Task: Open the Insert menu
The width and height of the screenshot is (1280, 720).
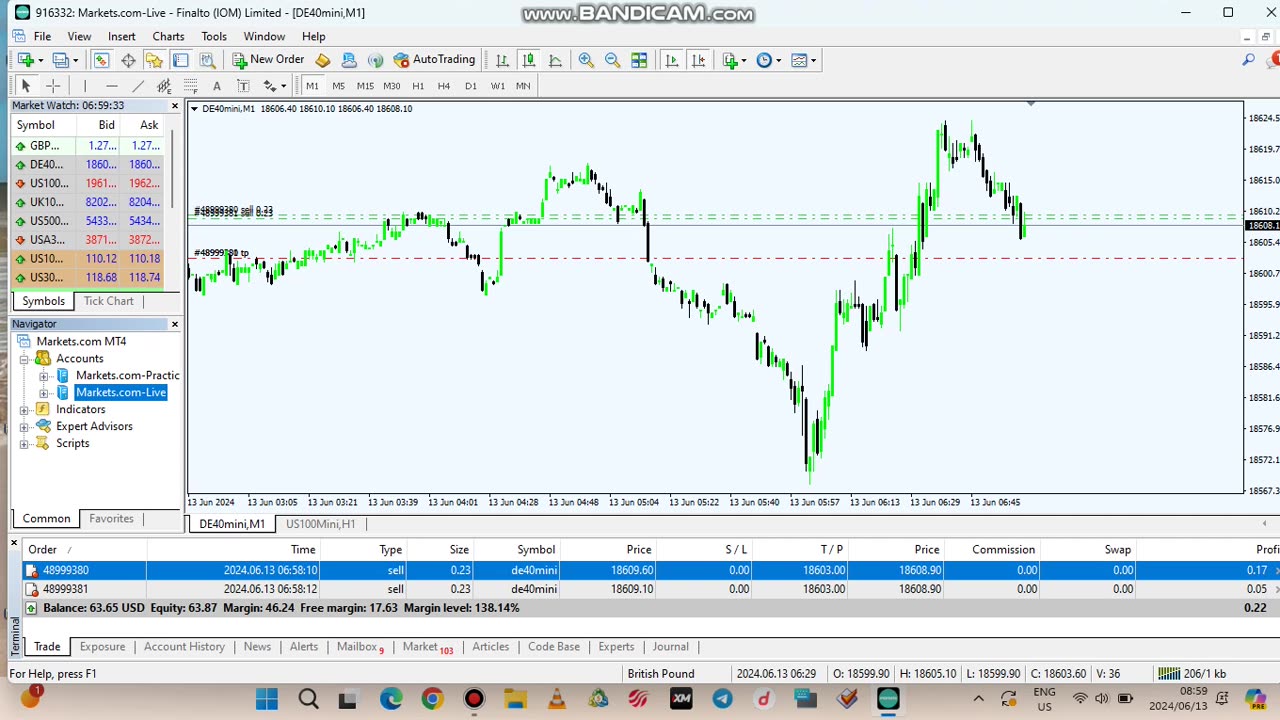Action: coord(122,36)
